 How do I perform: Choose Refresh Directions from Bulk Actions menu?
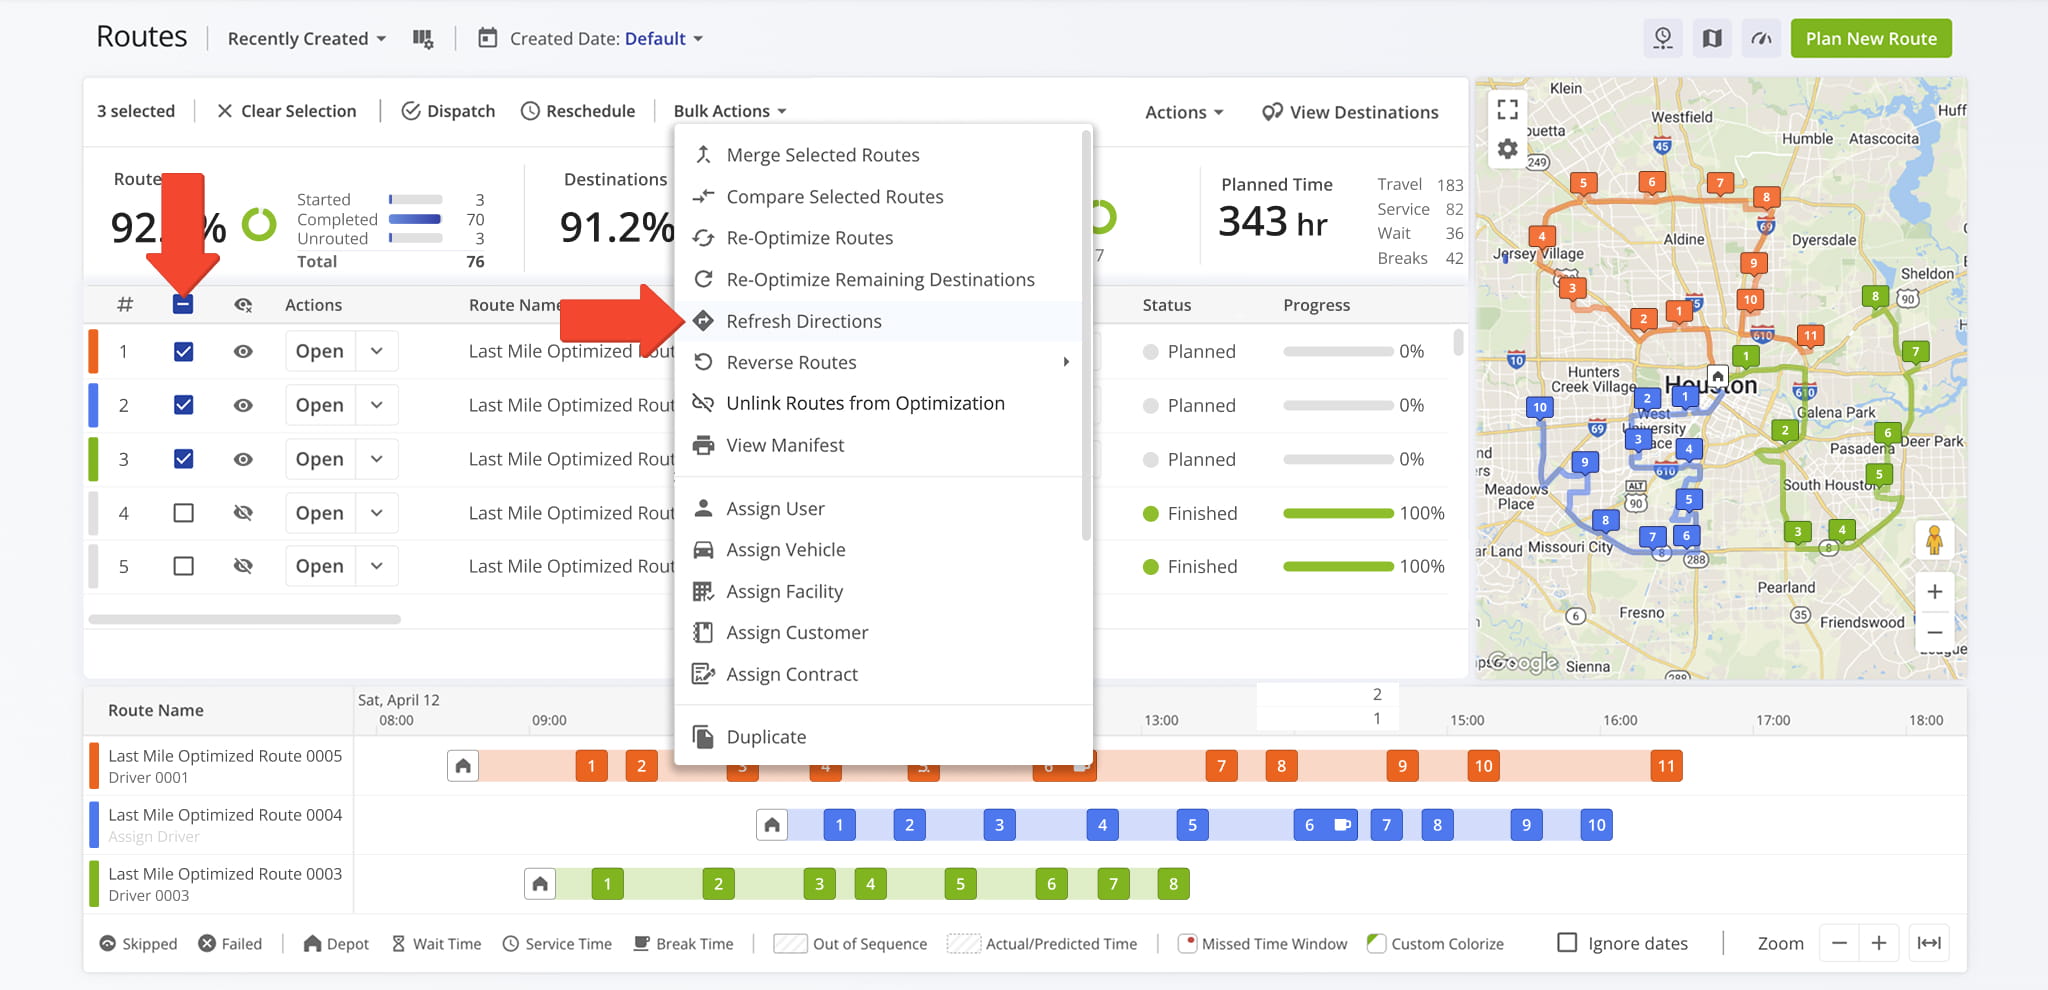point(804,321)
